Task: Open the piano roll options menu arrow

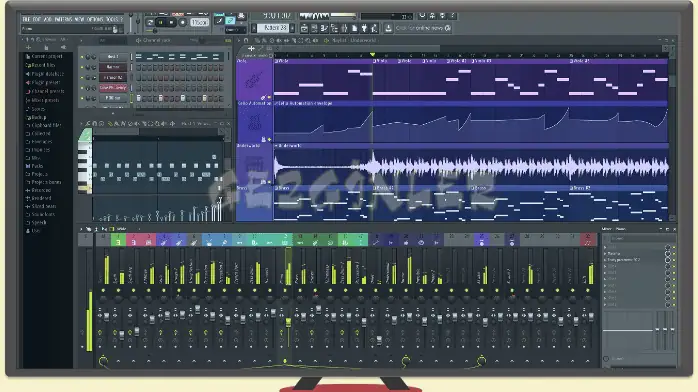Action: (81, 123)
